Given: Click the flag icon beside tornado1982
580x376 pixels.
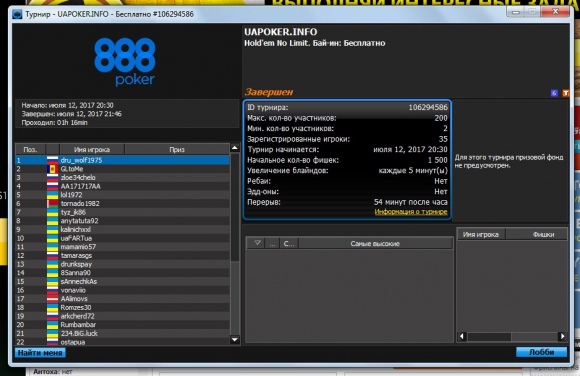Looking at the screenshot, I should (53, 203).
